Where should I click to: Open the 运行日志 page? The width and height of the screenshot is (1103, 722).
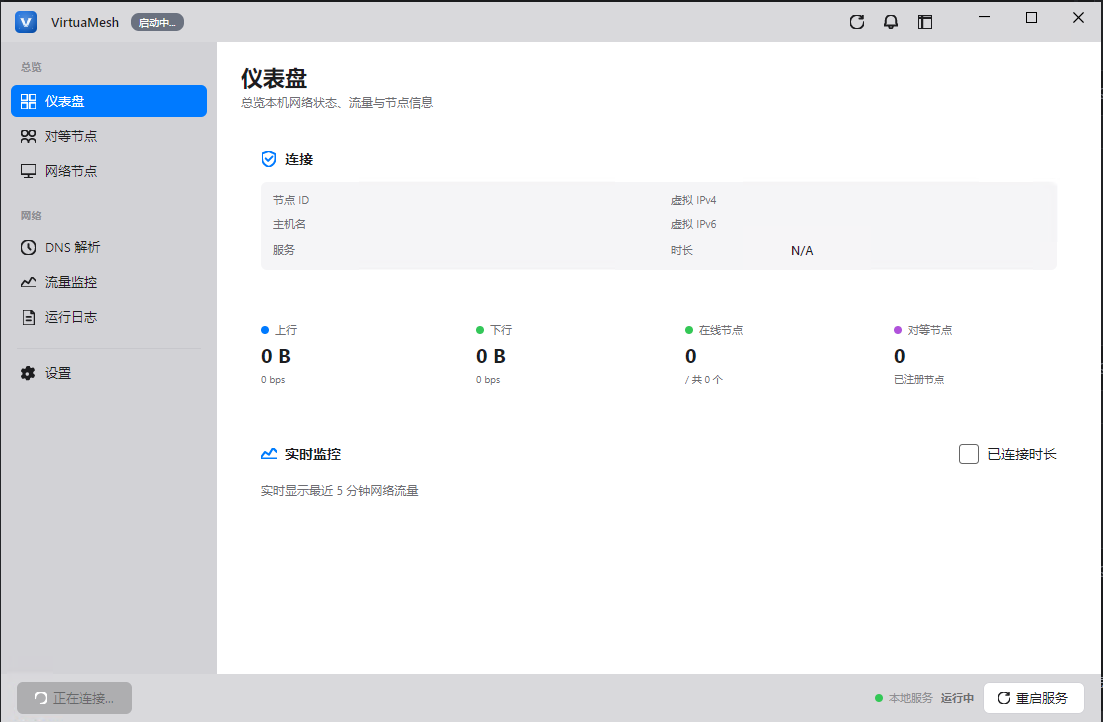tap(109, 317)
